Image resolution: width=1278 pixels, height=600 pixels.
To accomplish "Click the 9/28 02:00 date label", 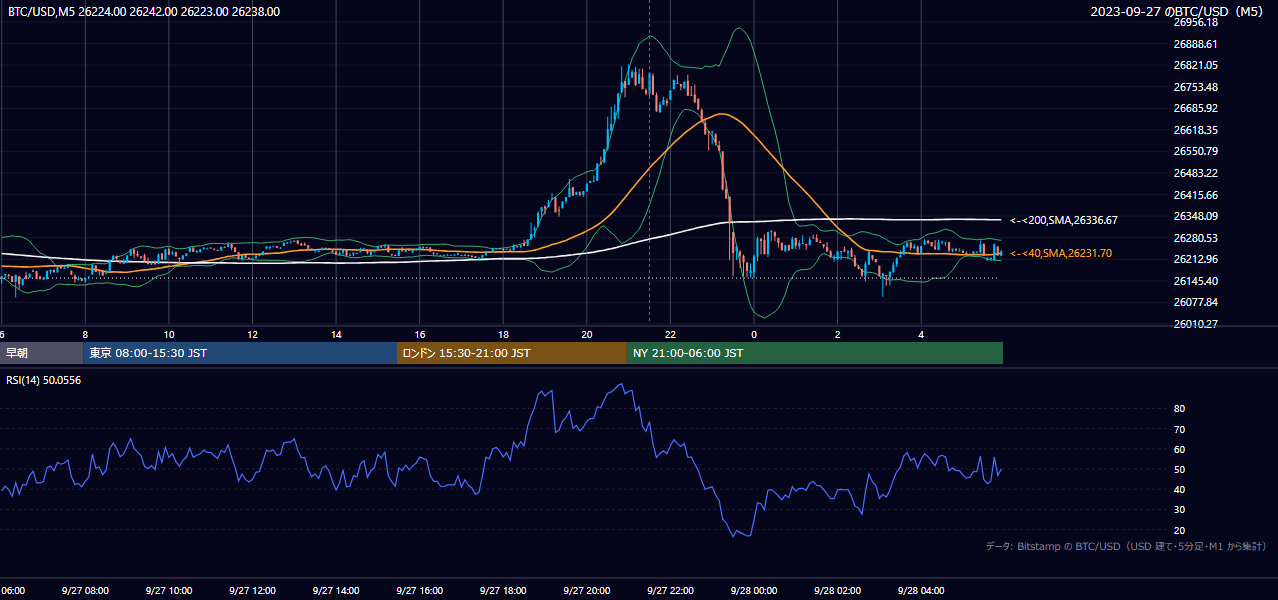I will pyautogui.click(x=838, y=590).
